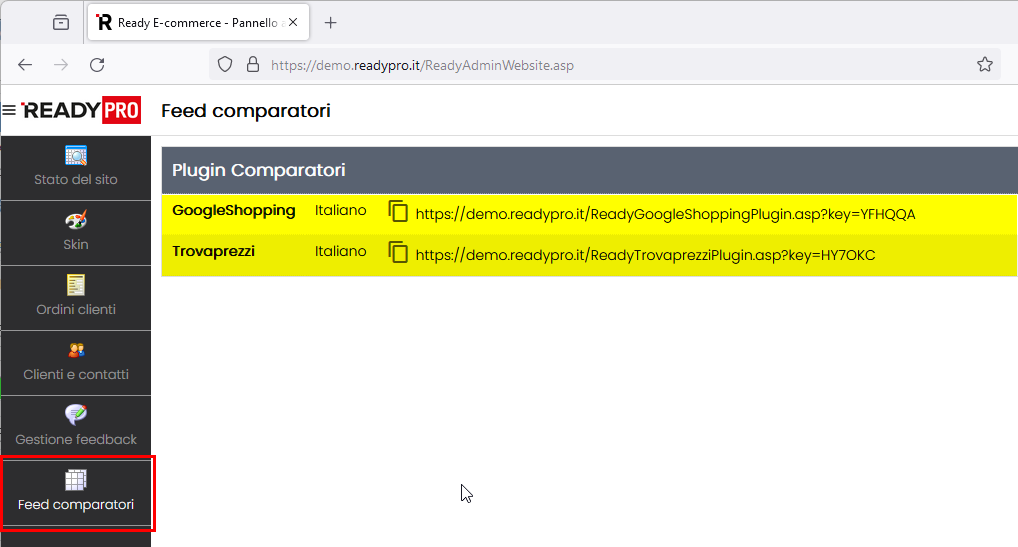
Task: Open Stato del sito section
Action: [76, 167]
